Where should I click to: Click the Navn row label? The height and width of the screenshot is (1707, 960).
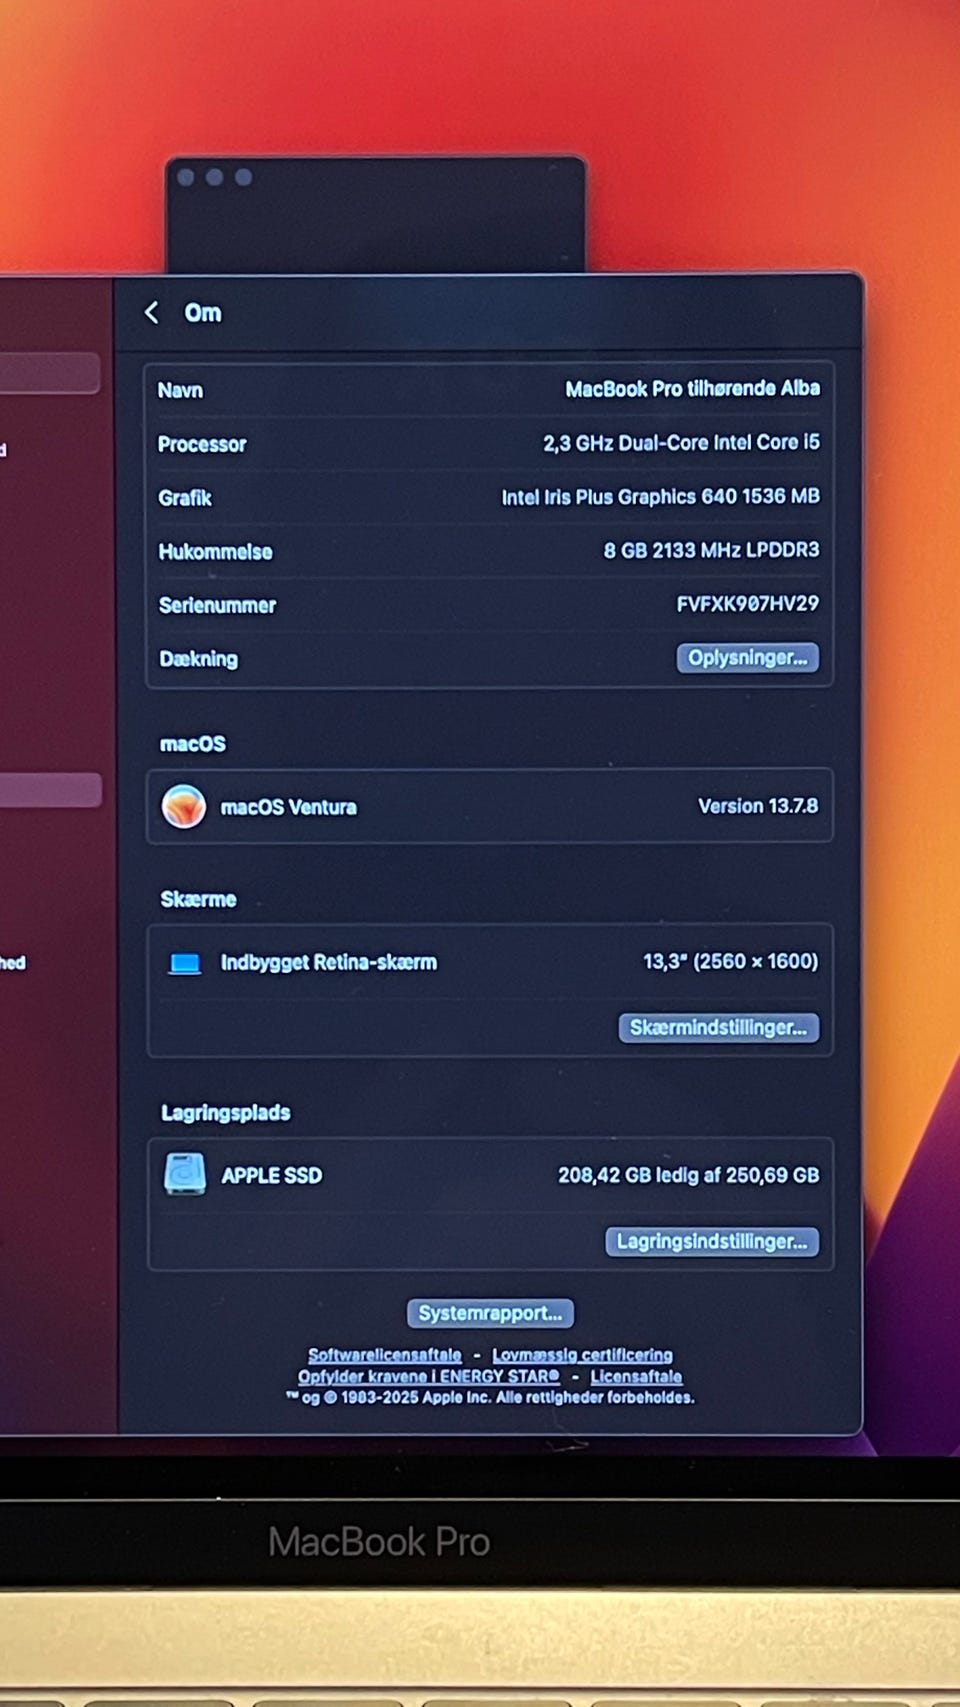tap(180, 391)
